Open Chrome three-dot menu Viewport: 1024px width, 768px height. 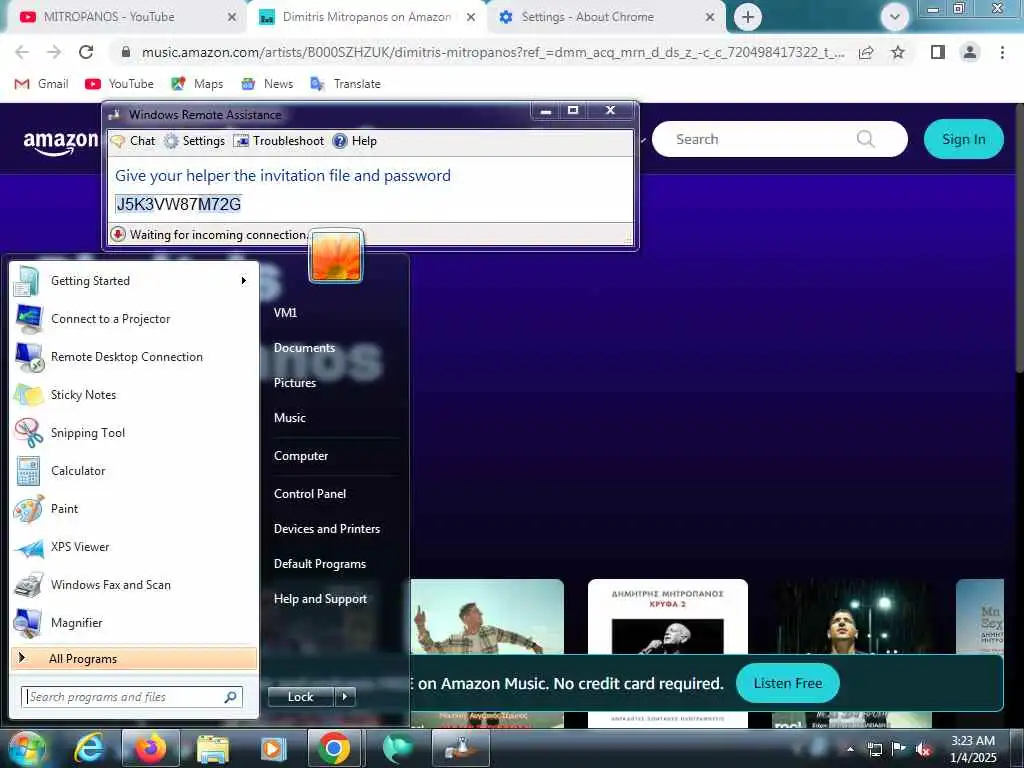tap(1002, 52)
